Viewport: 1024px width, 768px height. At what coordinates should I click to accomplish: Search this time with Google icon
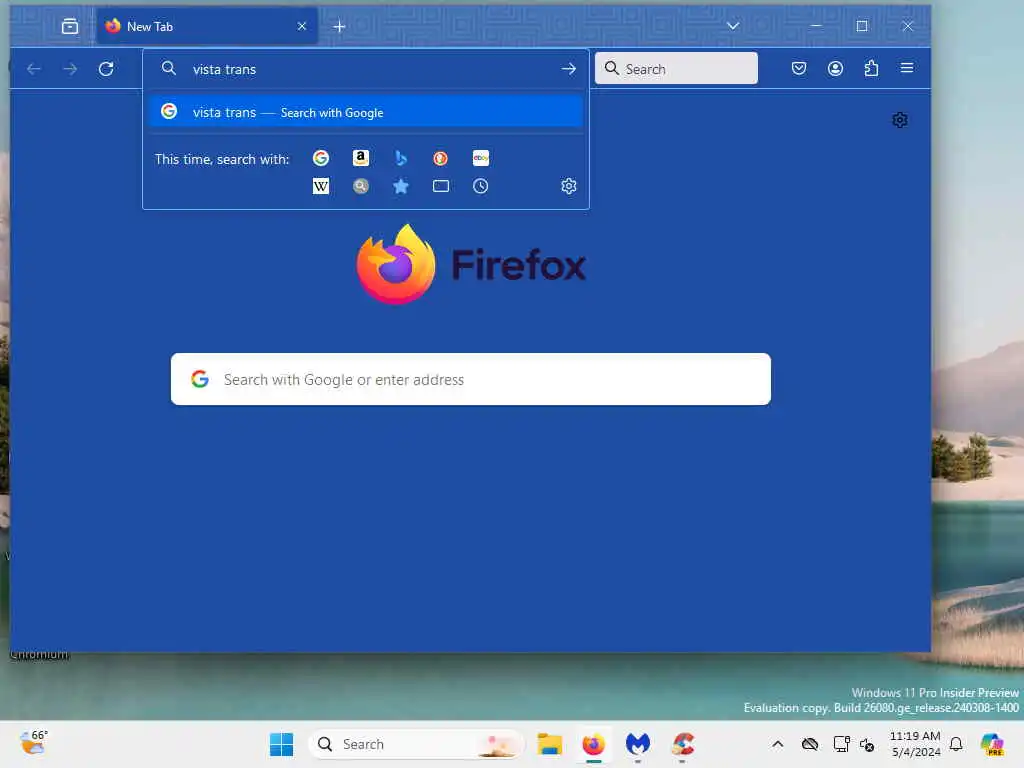(321, 158)
